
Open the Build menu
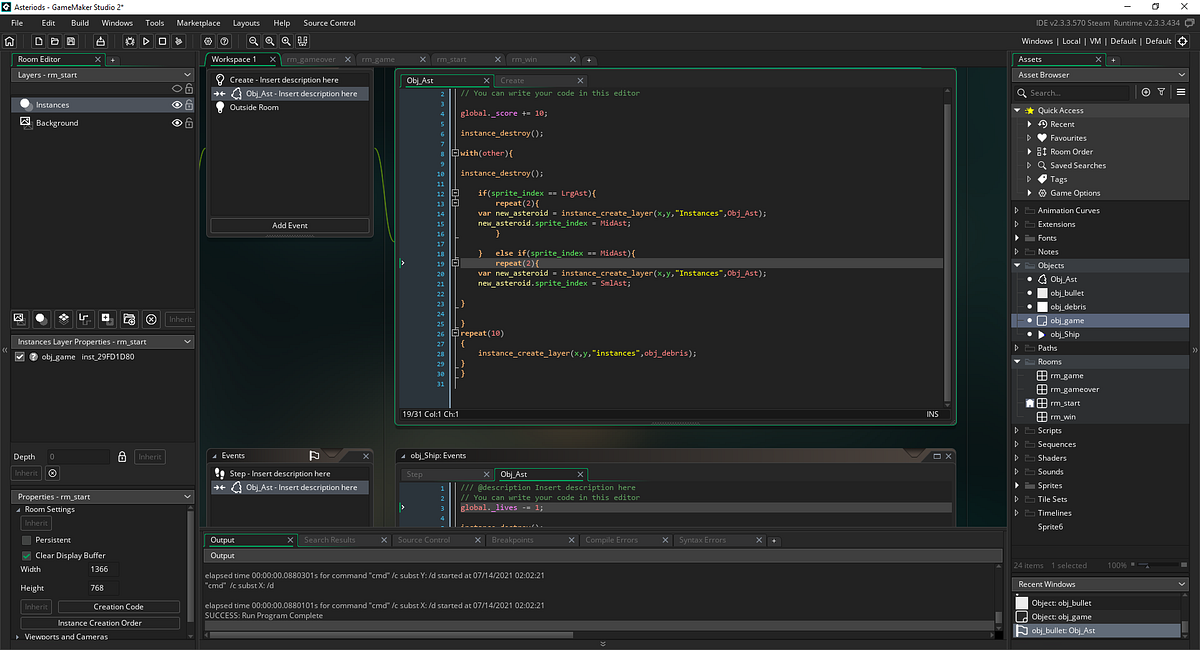80,23
